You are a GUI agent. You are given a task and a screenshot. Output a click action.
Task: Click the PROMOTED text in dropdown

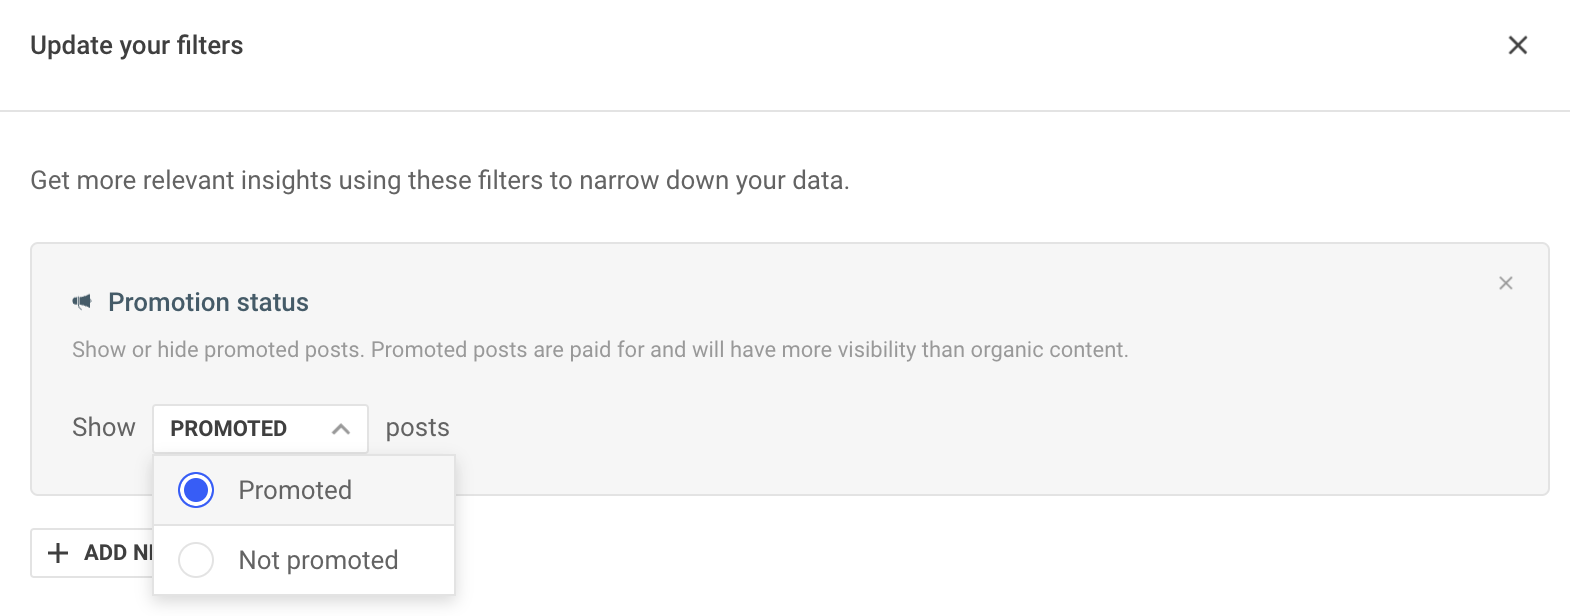[229, 428]
